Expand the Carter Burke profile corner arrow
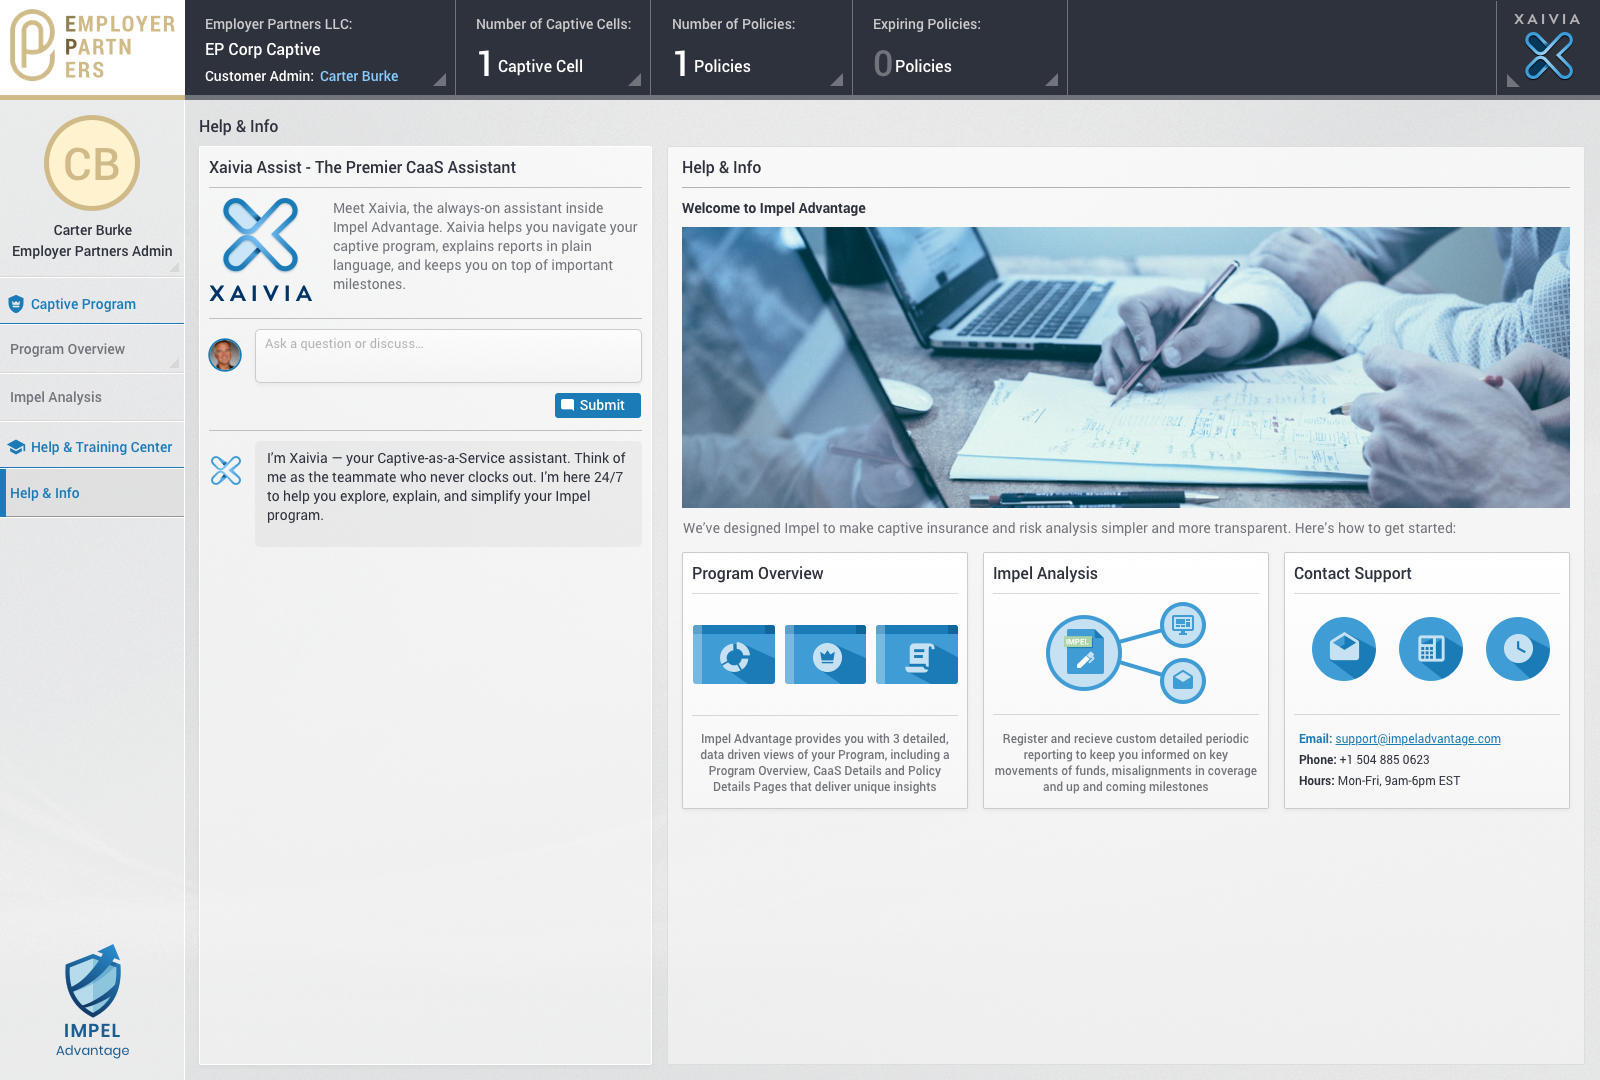1600x1080 pixels. pos(175,268)
